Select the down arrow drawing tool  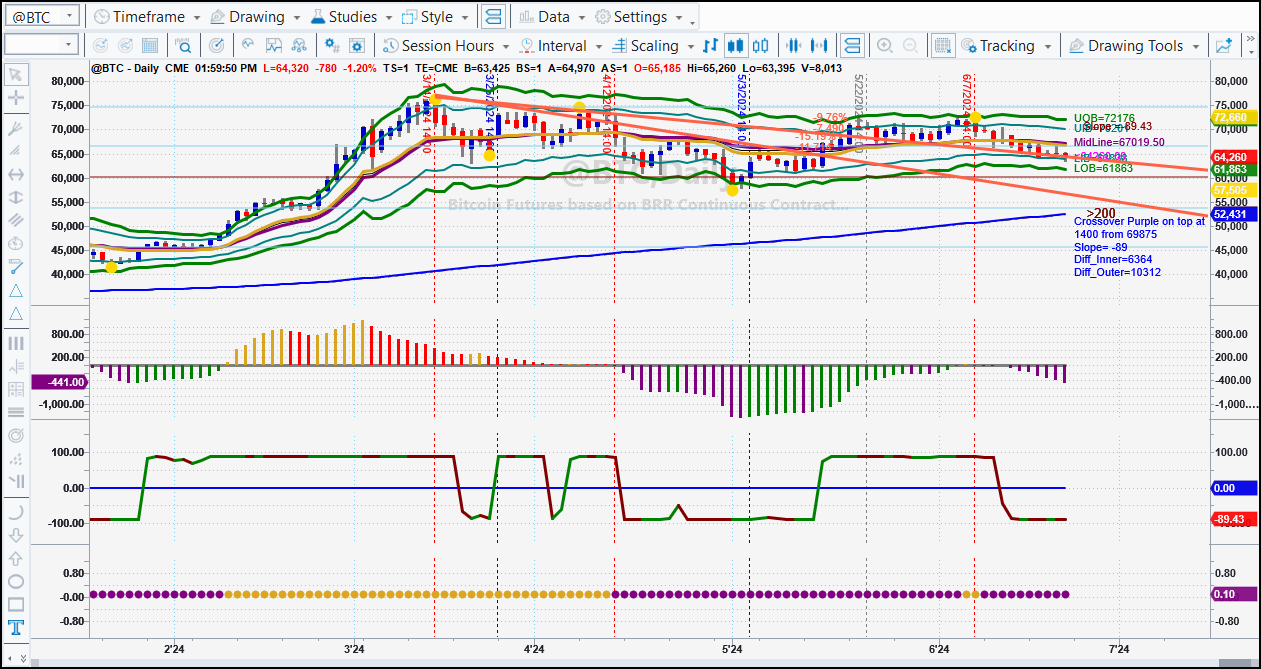[15, 534]
